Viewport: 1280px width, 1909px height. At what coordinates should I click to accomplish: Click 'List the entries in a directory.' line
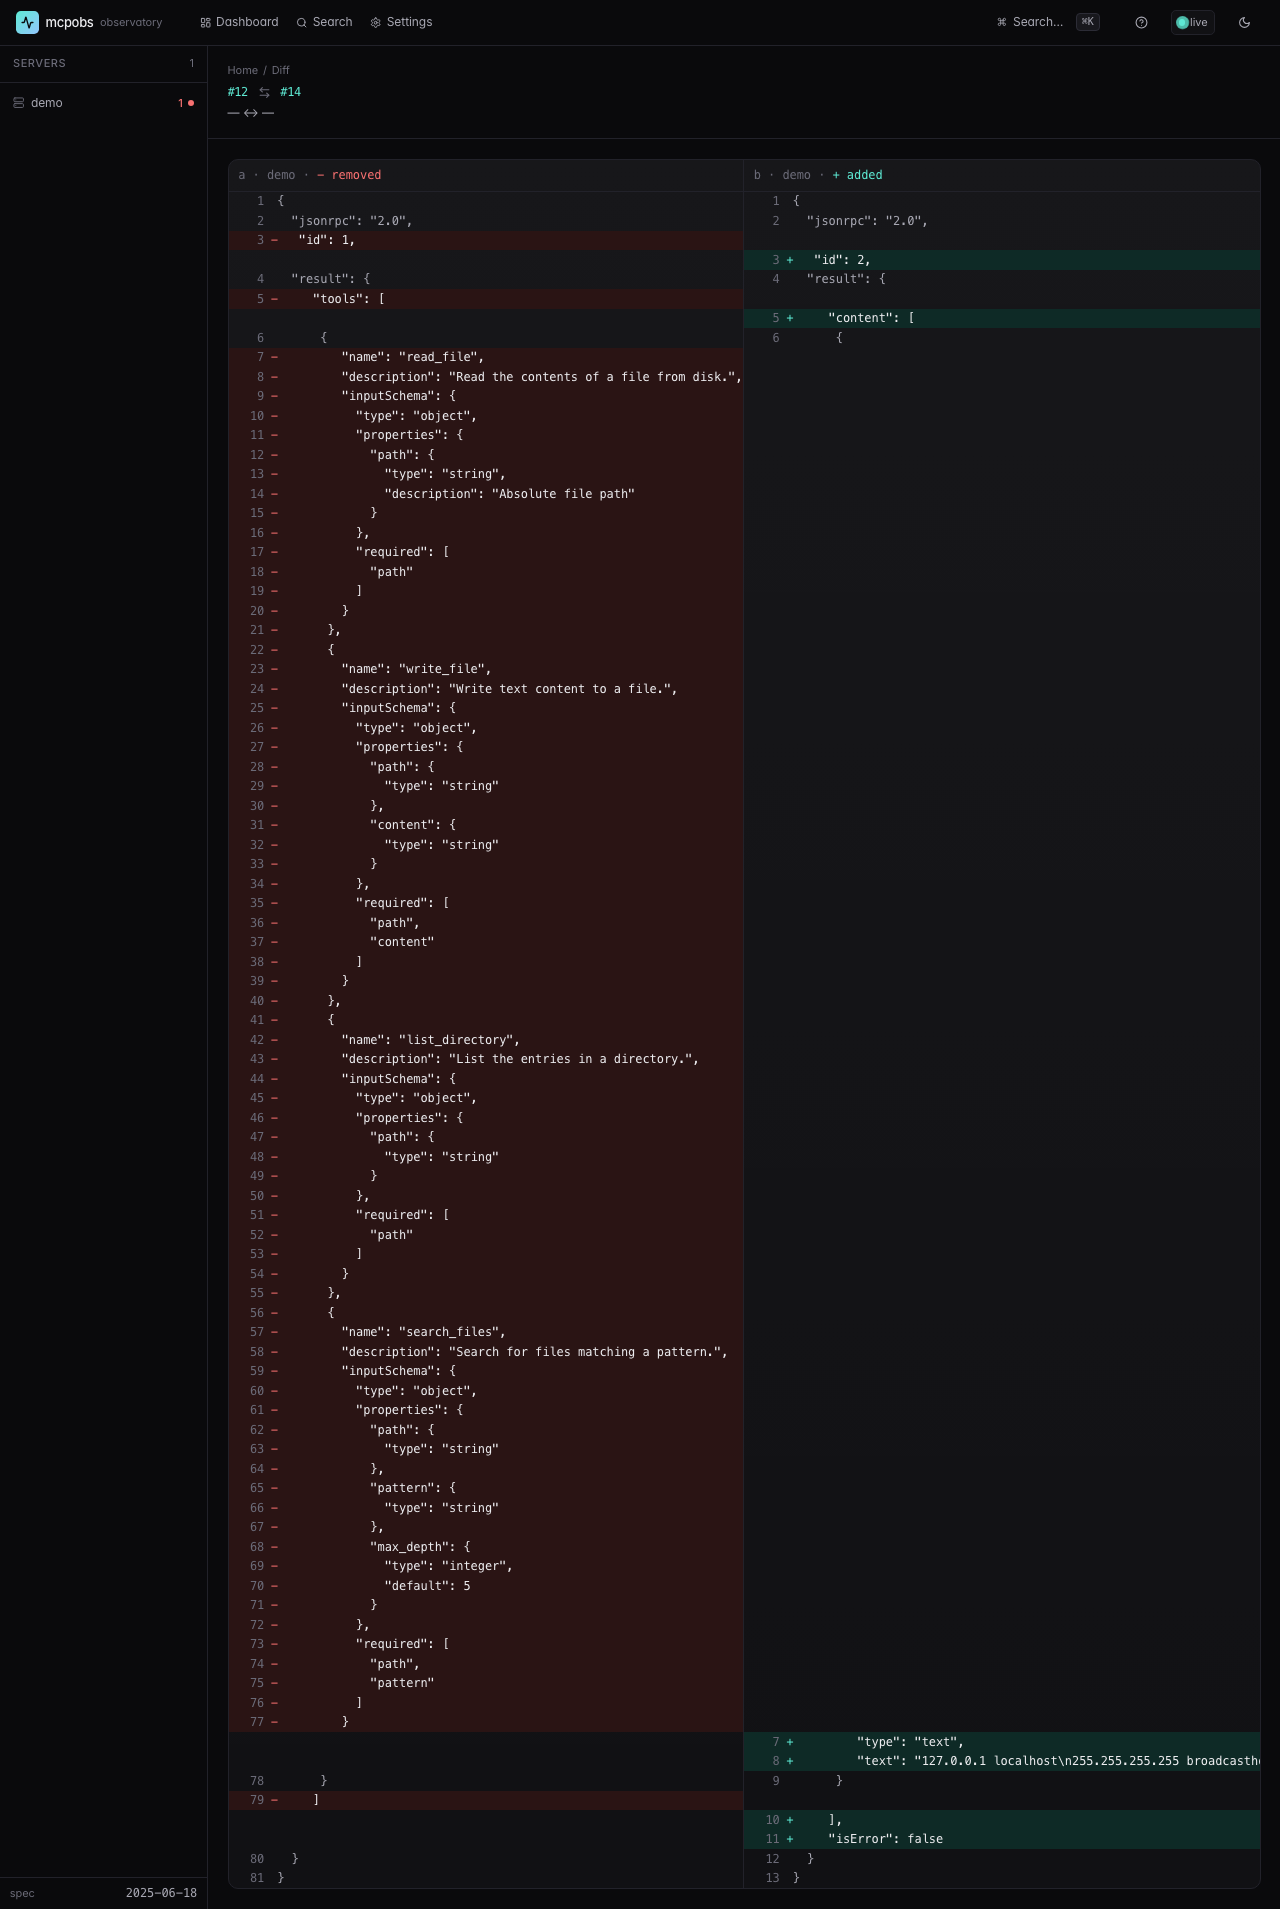(x=486, y=1059)
